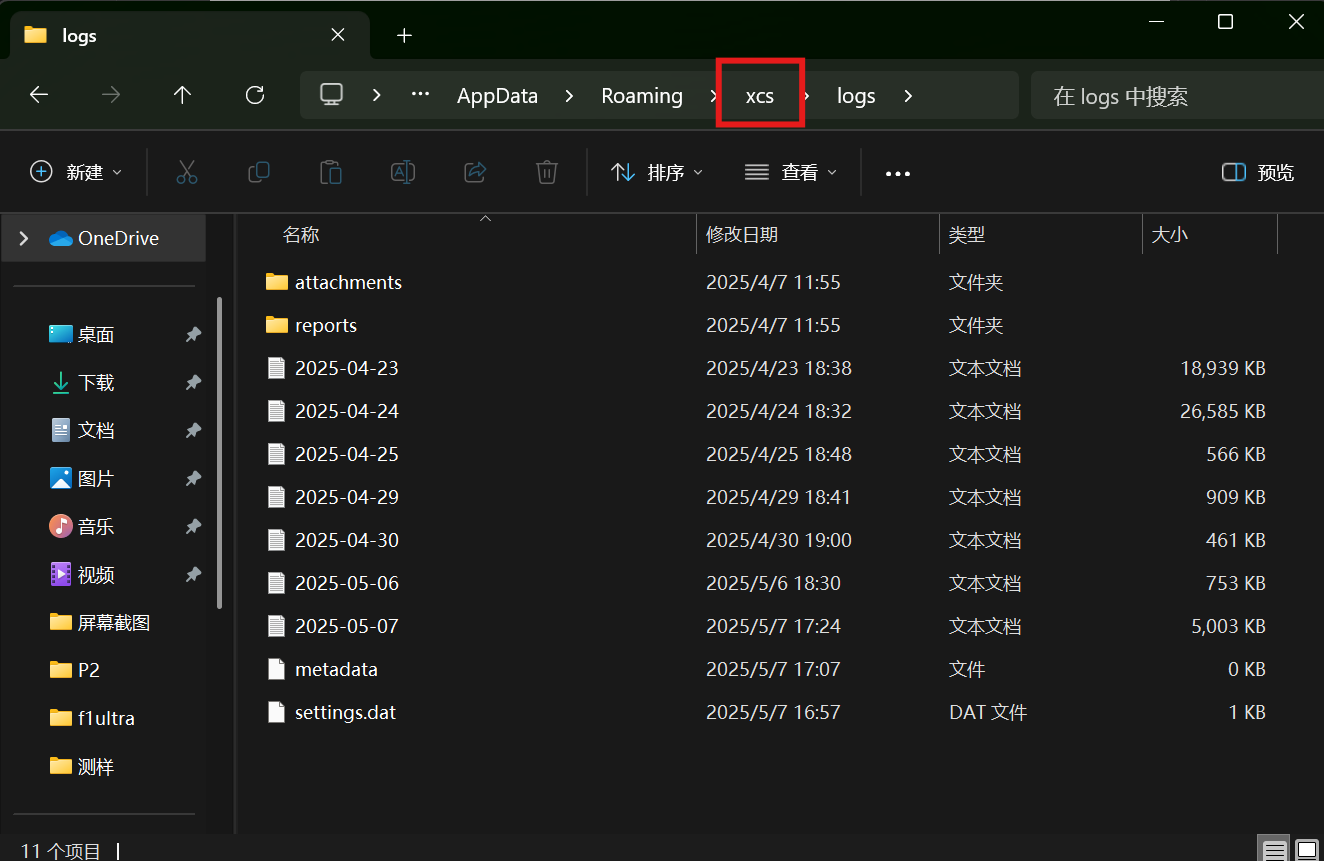Select the reports folder

pyautogui.click(x=326, y=325)
